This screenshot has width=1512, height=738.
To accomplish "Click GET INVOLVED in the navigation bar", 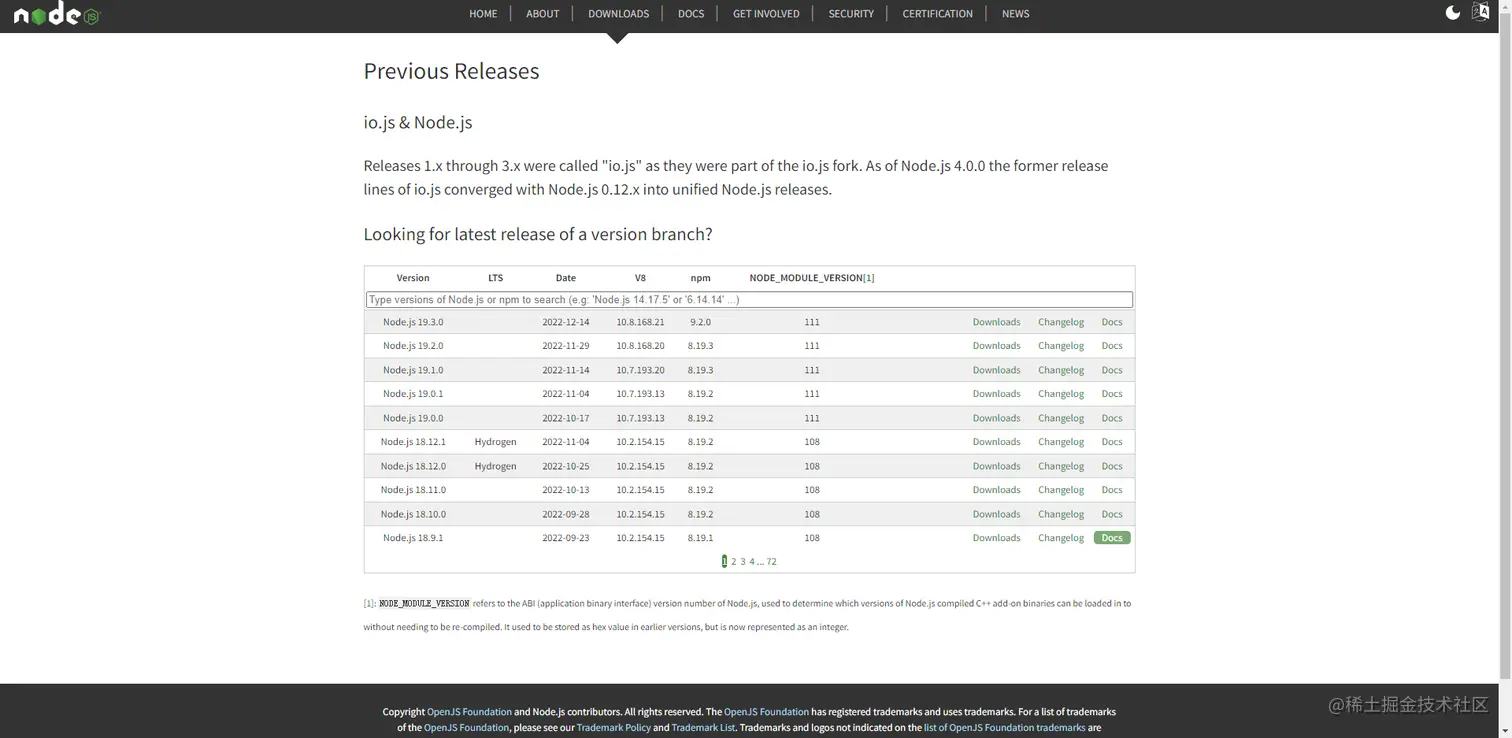I will click(x=766, y=14).
